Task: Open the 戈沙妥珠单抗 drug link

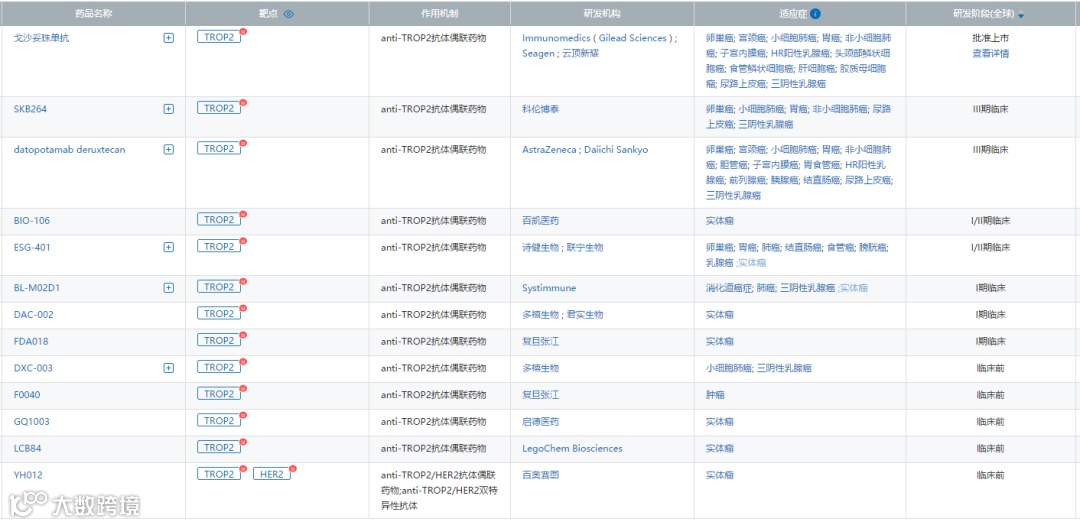Action: point(41,38)
